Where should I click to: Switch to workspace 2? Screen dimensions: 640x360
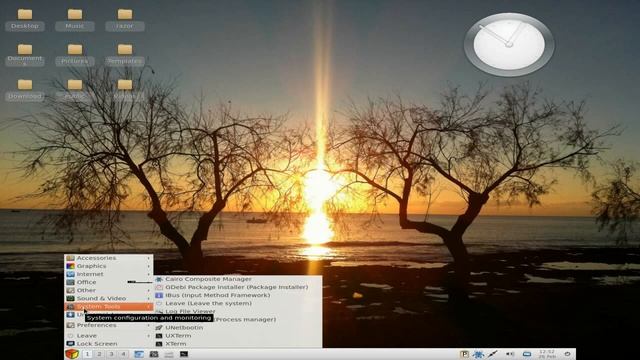(99, 354)
